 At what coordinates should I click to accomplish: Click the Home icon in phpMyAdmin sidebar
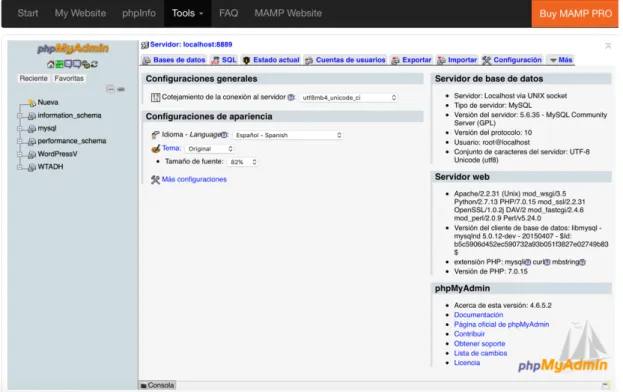(x=50, y=64)
